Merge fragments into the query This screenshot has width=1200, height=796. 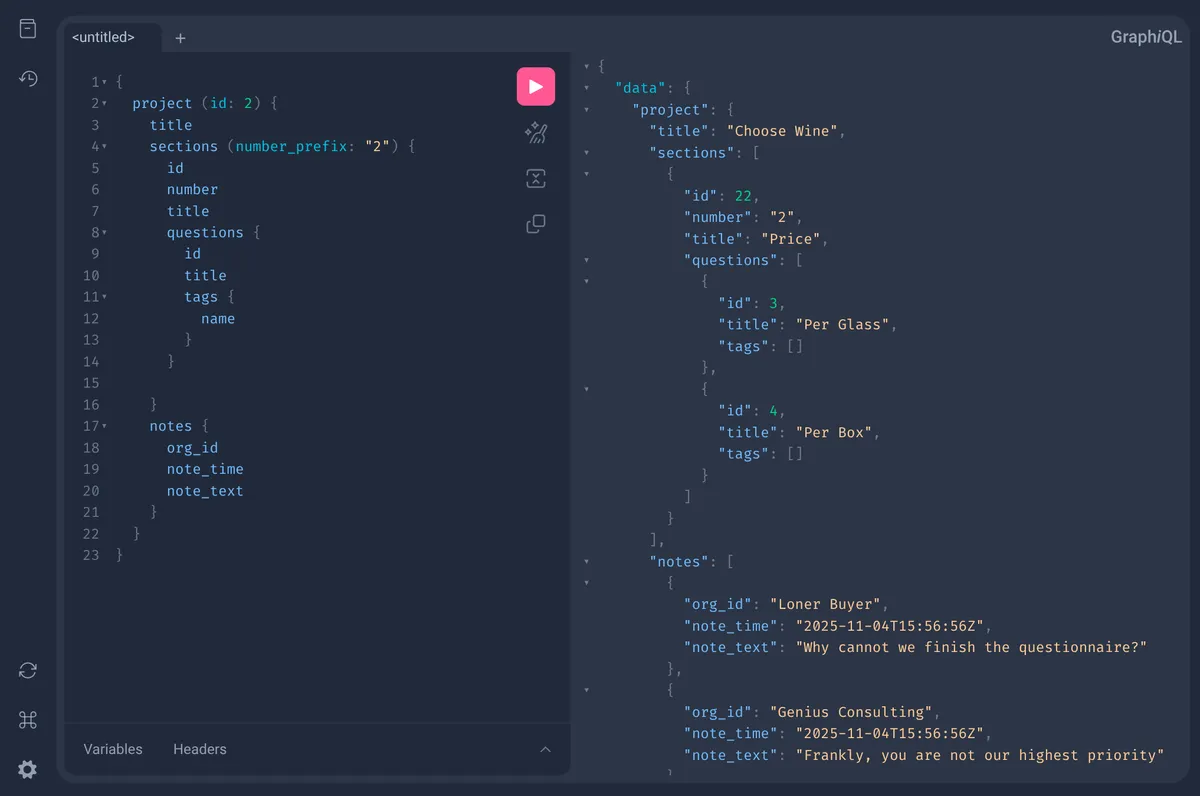536,178
